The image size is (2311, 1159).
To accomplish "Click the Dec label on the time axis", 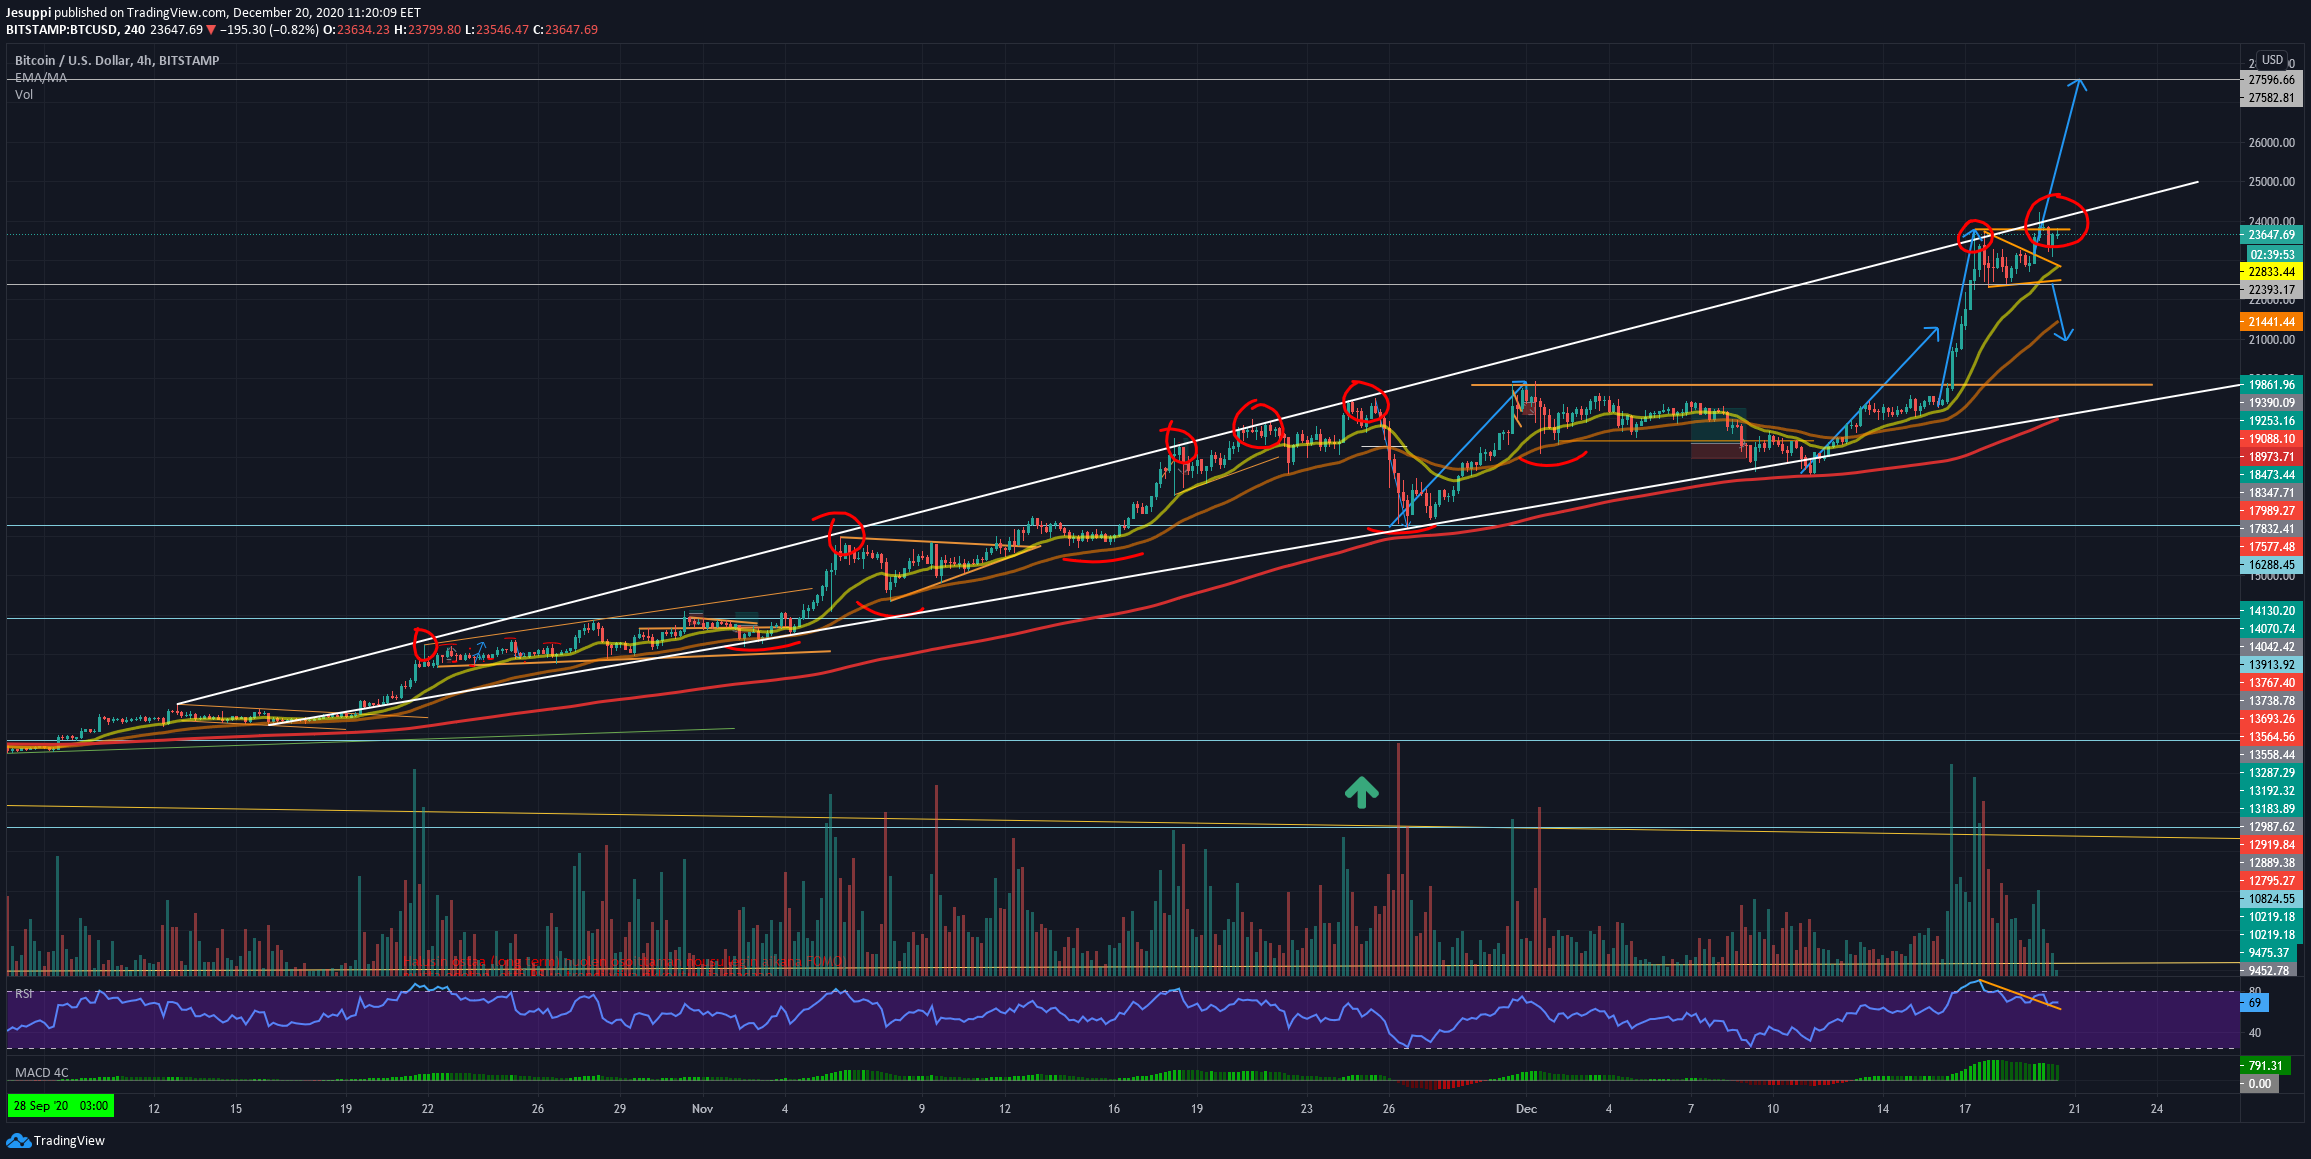I will (1526, 1109).
